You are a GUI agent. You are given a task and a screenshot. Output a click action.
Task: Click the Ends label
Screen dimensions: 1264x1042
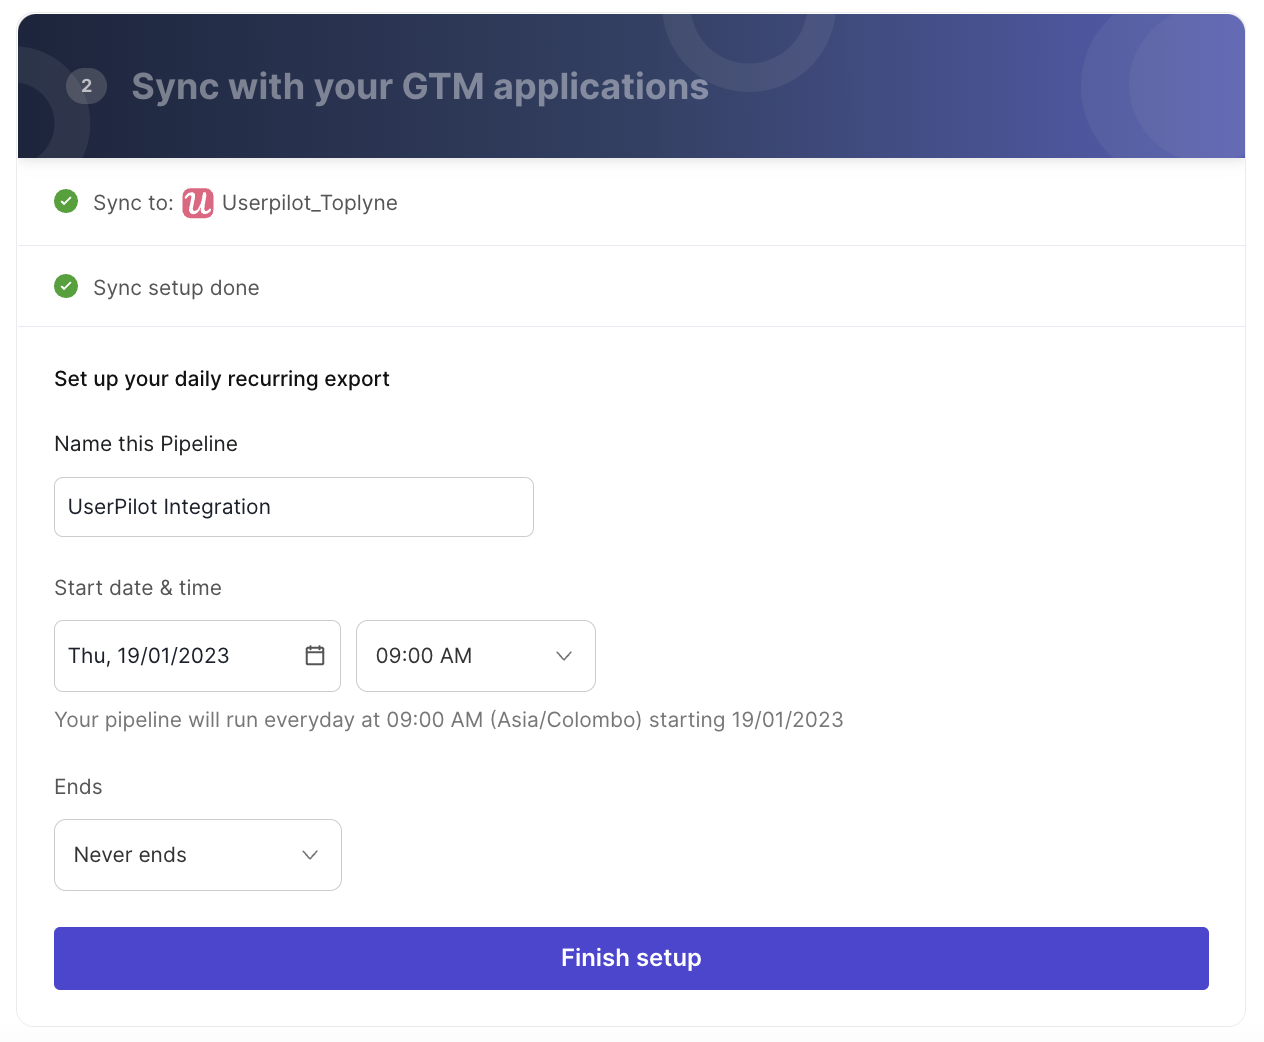pos(78,787)
